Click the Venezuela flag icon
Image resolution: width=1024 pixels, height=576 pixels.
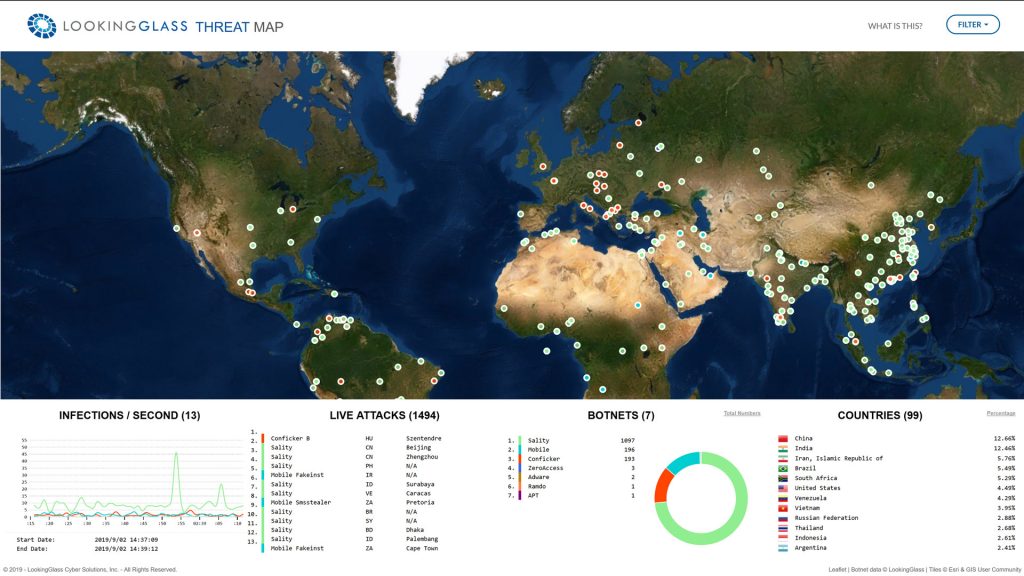tap(783, 498)
